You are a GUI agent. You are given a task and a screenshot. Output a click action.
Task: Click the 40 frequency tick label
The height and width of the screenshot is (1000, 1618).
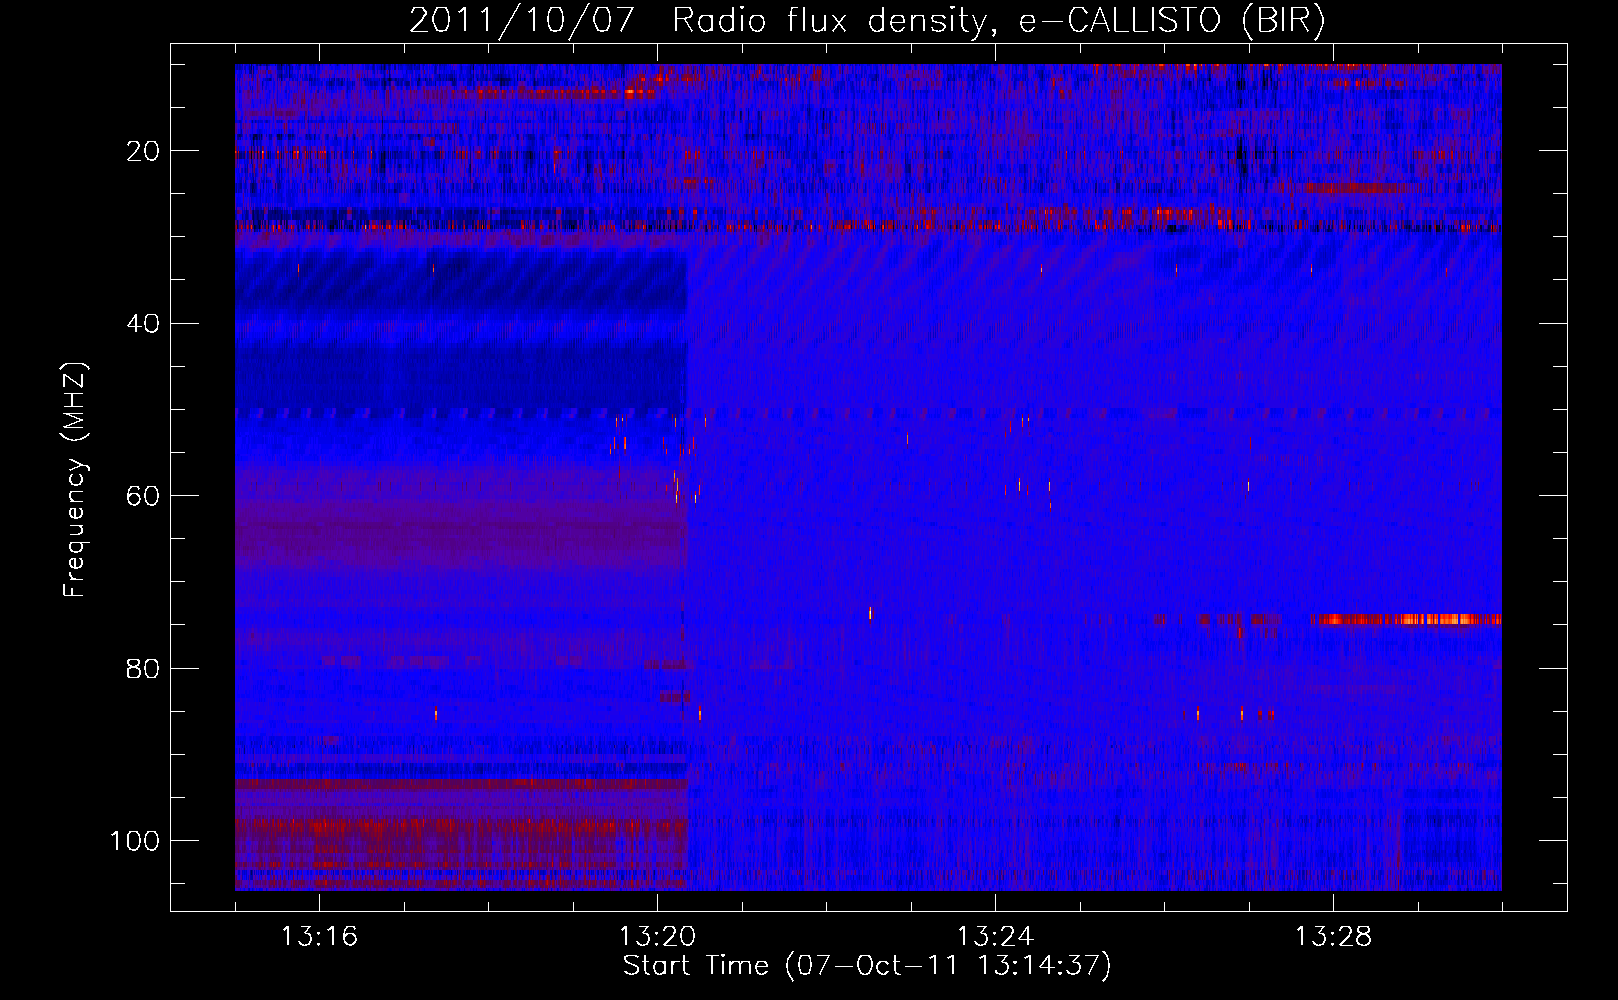[x=143, y=323]
